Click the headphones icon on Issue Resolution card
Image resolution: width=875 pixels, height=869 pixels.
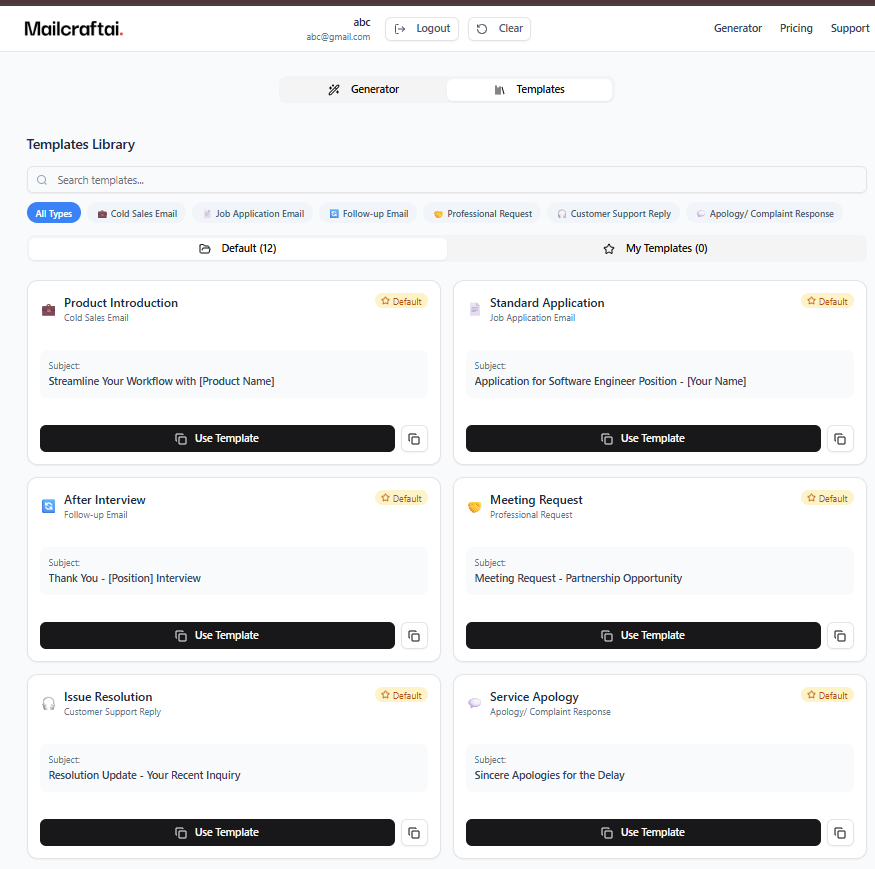48,704
